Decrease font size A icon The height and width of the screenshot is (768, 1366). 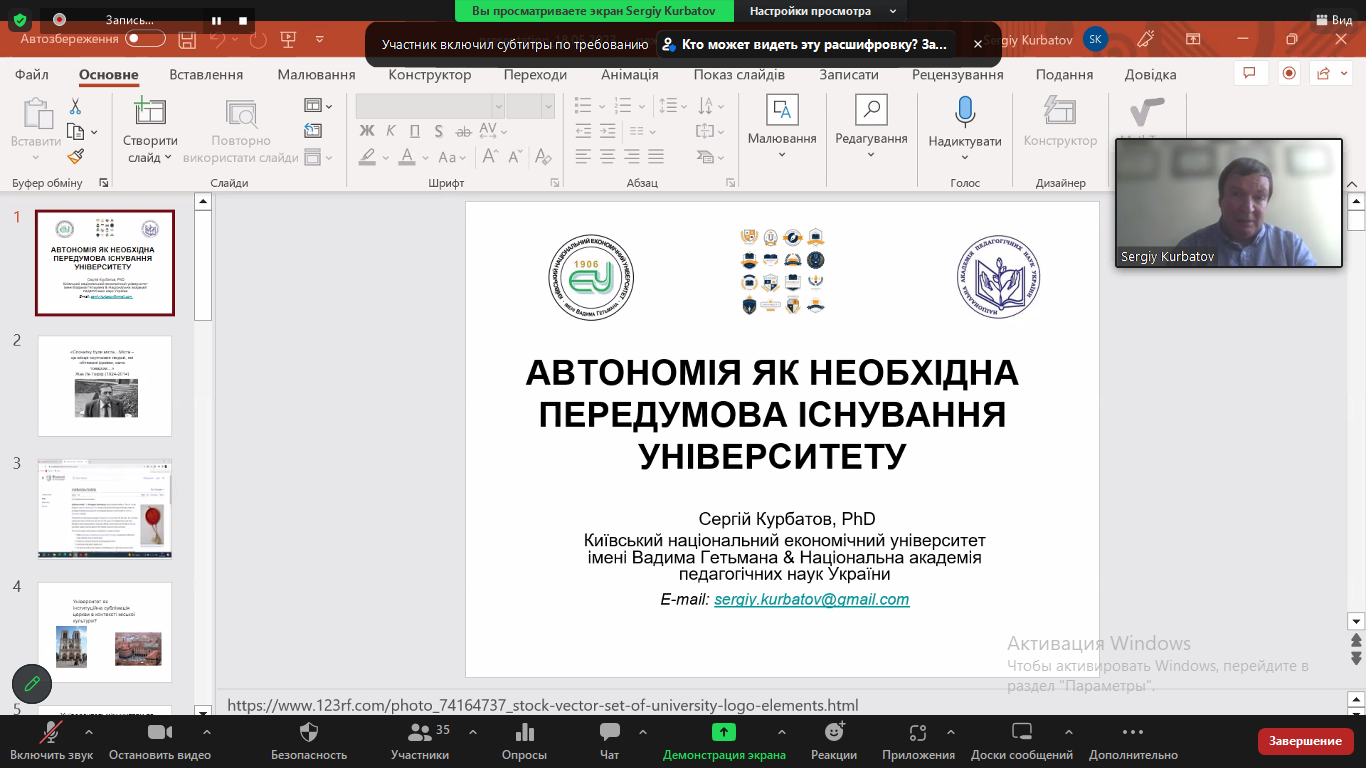517,156
